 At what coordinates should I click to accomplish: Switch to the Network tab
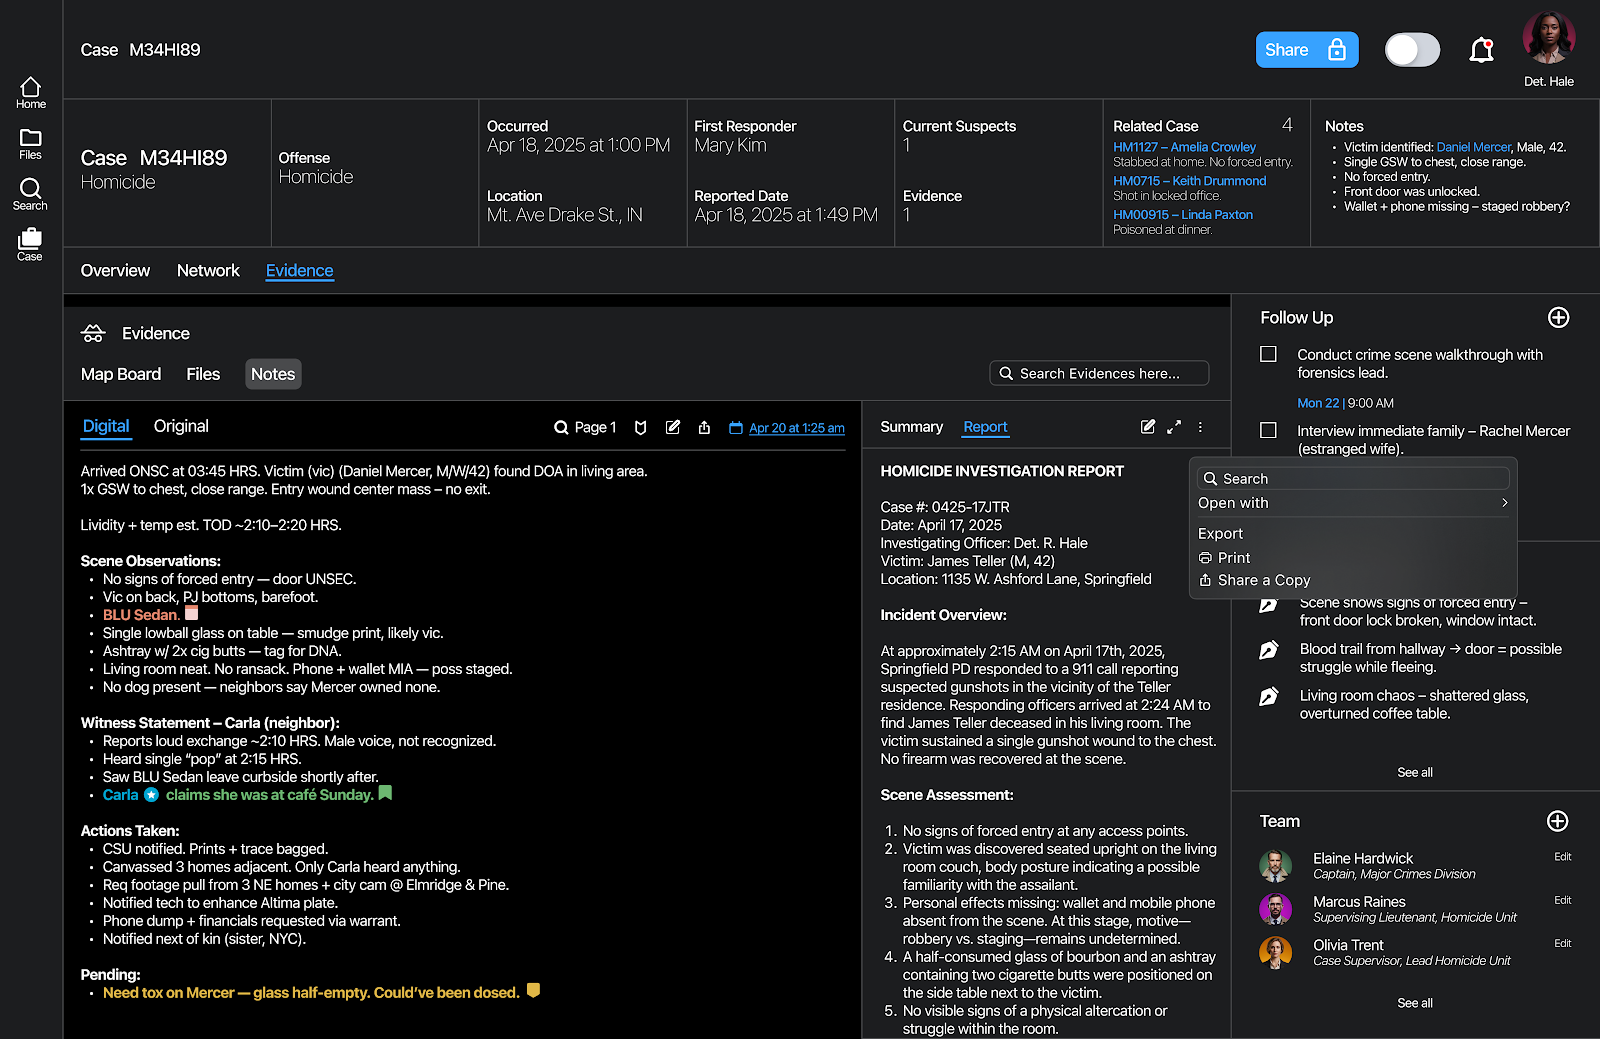pyautogui.click(x=208, y=270)
